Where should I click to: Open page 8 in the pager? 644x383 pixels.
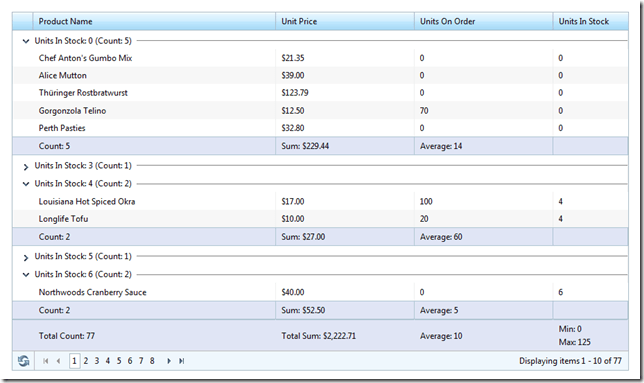coord(152,361)
